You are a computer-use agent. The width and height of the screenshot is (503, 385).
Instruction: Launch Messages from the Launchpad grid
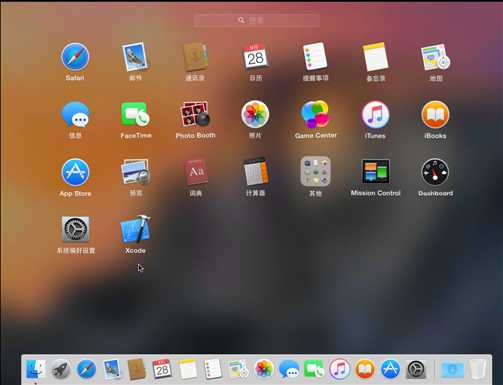(75, 114)
